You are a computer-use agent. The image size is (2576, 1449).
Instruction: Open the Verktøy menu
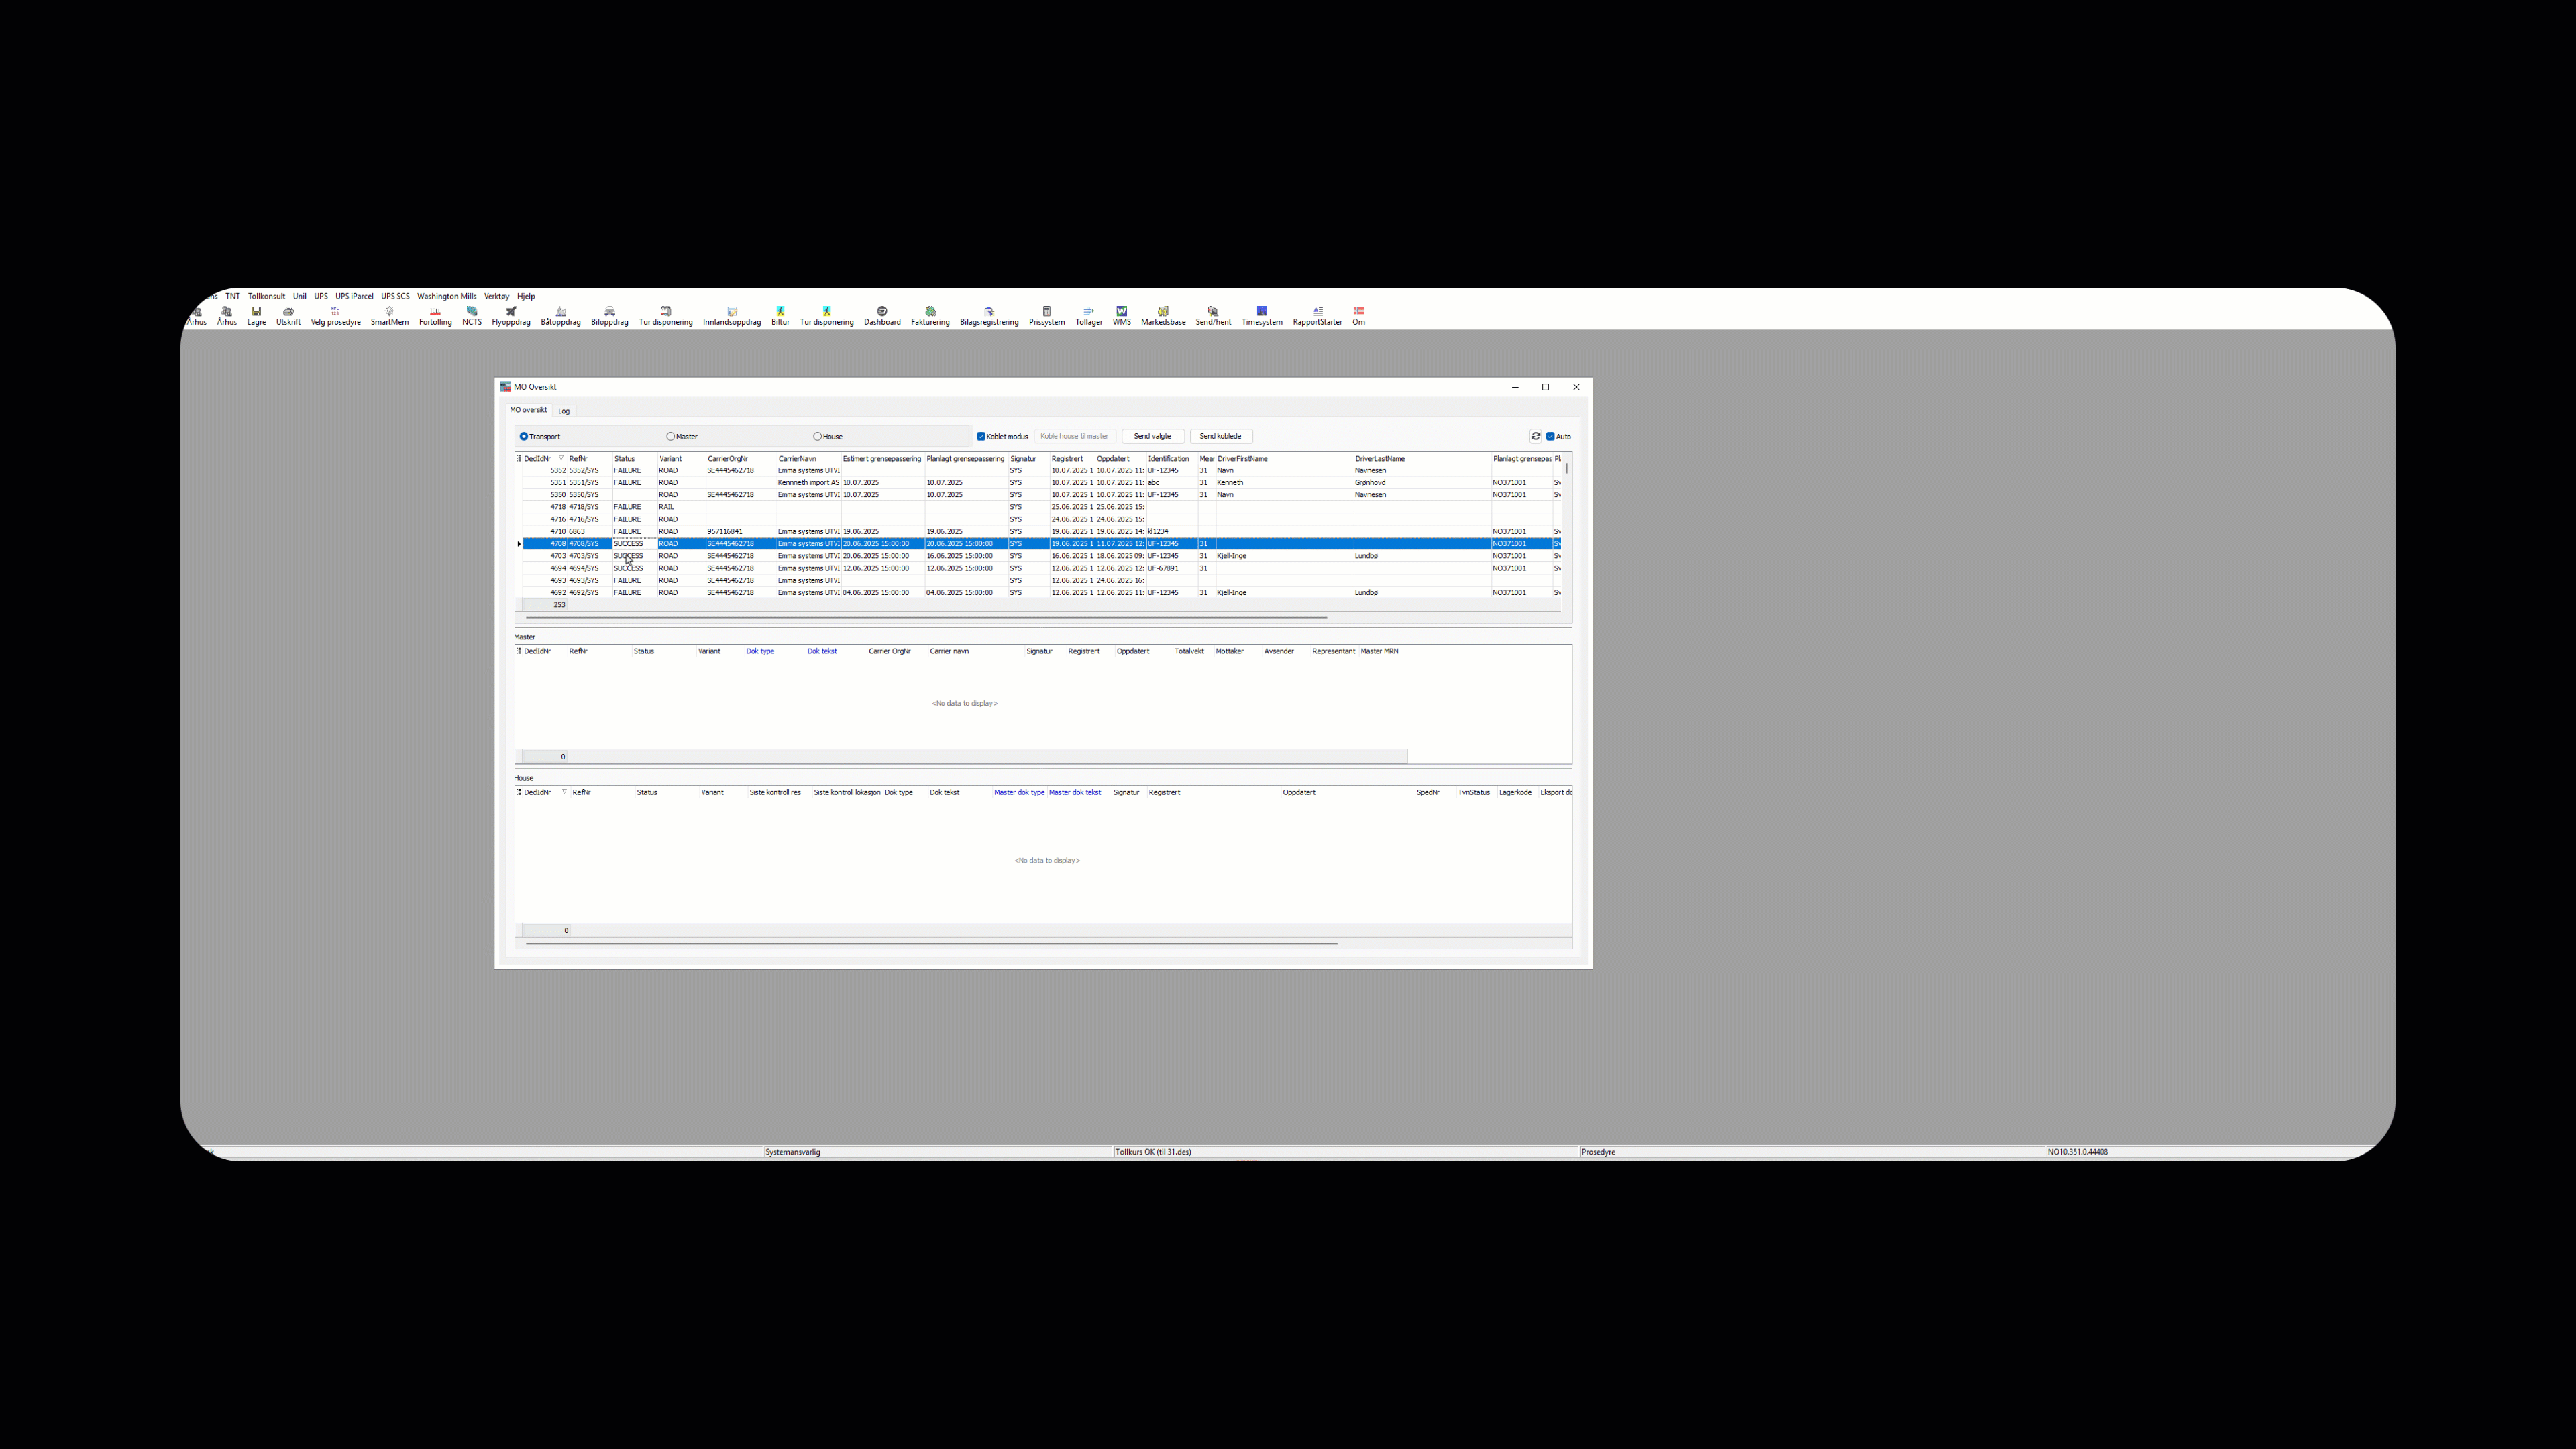(497, 296)
